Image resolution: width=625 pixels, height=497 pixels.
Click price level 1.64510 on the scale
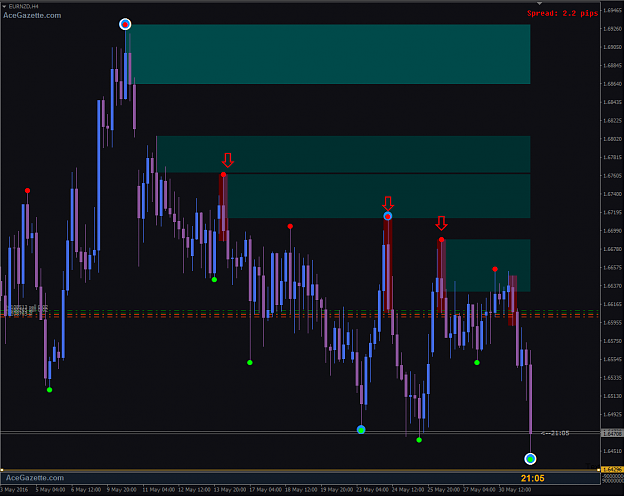click(x=613, y=451)
